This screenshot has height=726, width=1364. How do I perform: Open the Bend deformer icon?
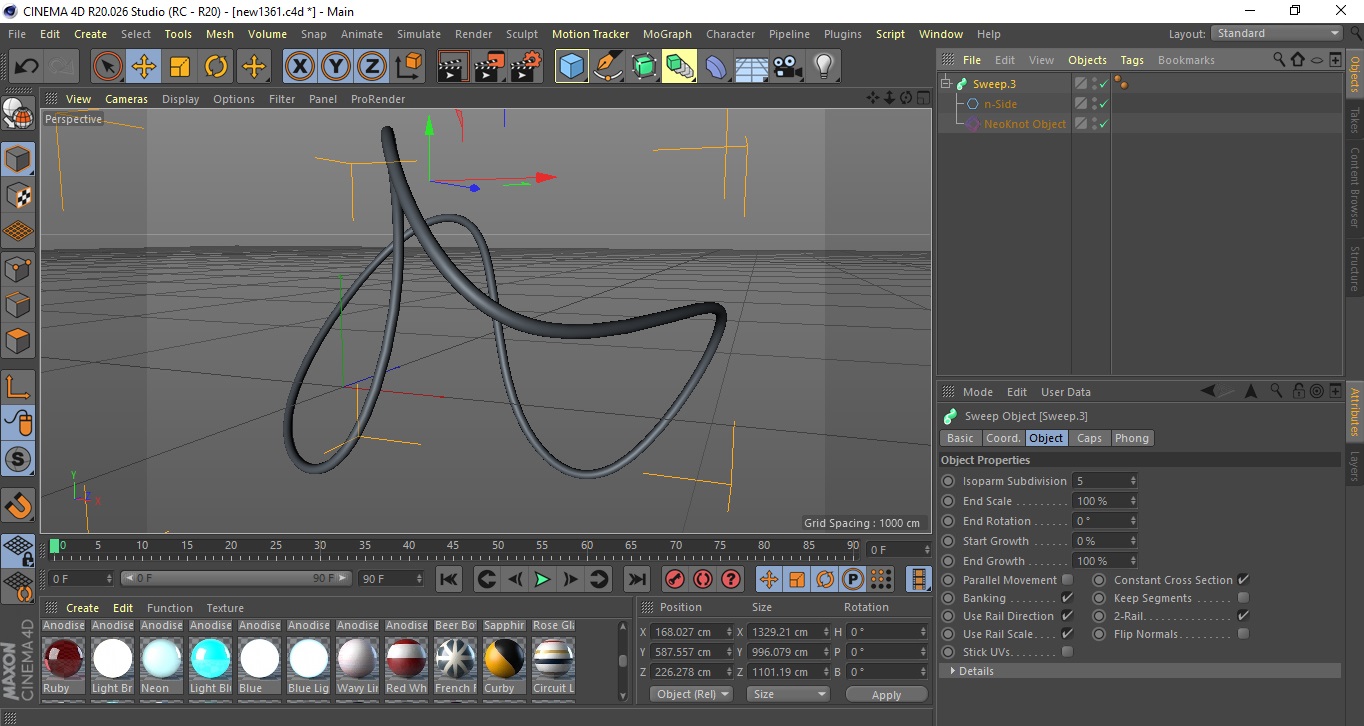point(716,67)
